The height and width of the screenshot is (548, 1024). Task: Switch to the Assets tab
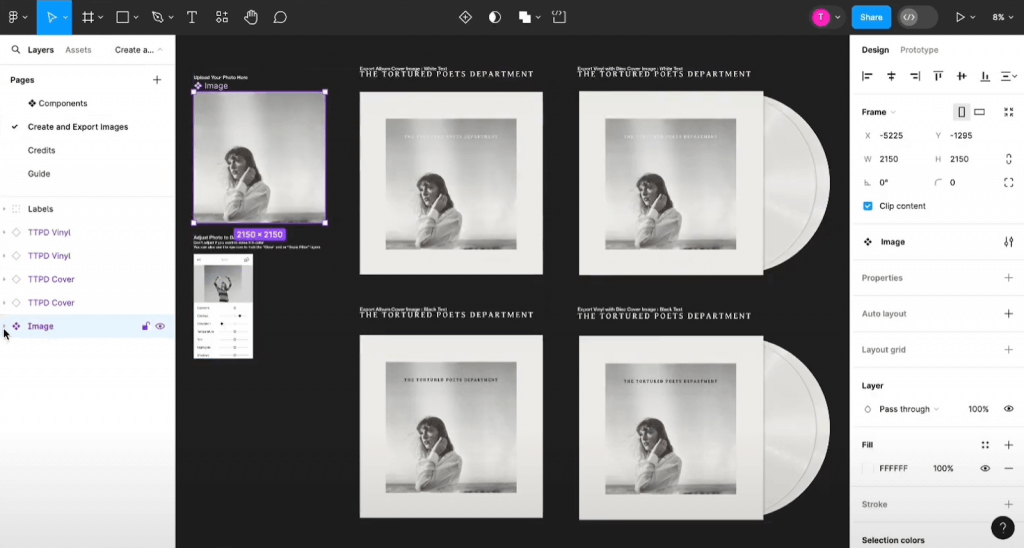pos(78,50)
